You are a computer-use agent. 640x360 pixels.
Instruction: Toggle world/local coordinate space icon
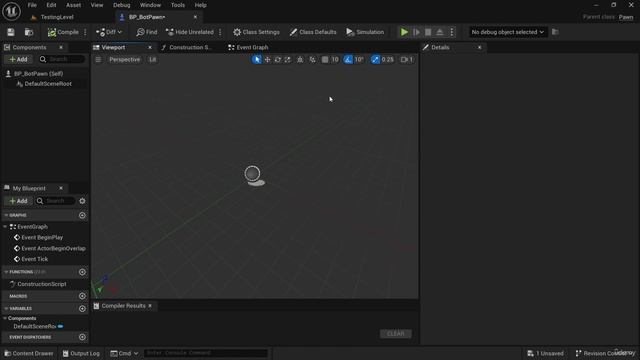point(300,60)
